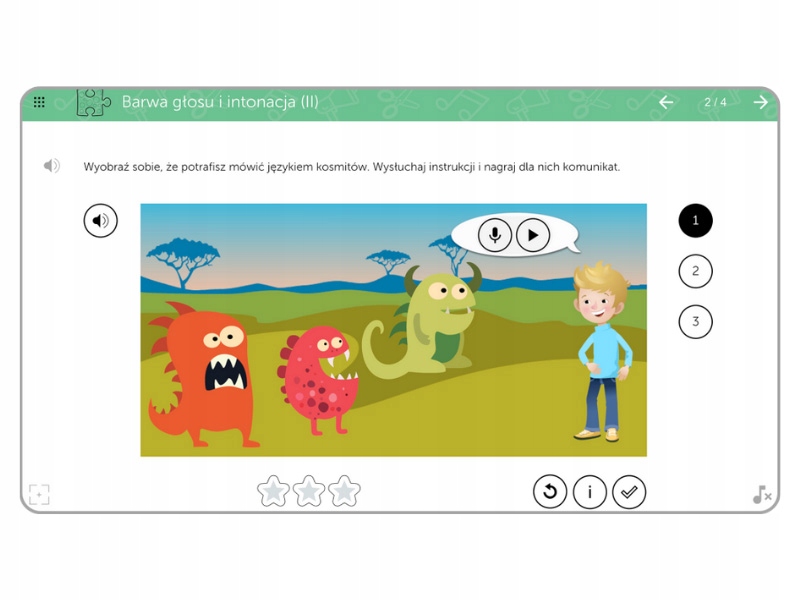
Task: Select step 1 circle
Action: [x=695, y=220]
